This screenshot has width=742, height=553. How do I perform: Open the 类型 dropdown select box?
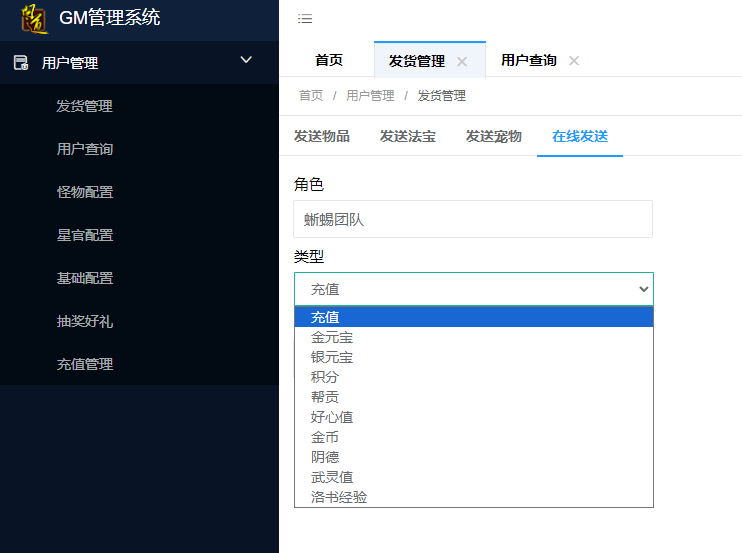pyautogui.click(x=473, y=289)
